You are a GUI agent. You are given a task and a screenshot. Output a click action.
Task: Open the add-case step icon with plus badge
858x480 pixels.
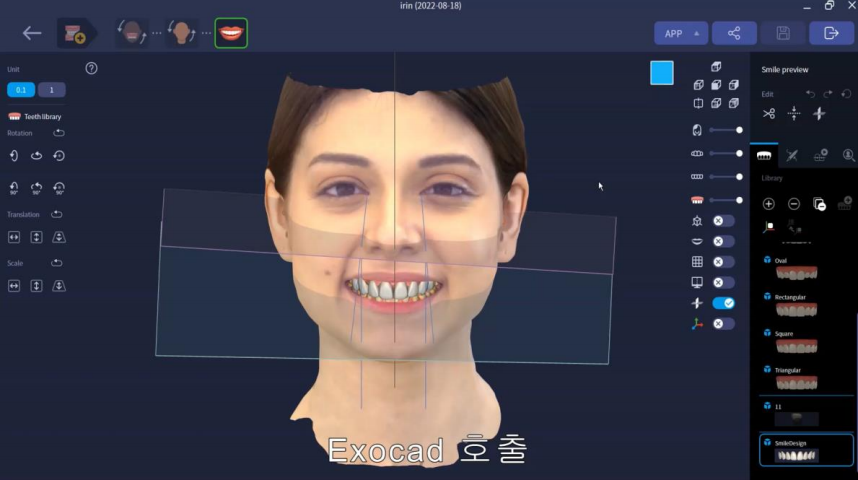[75, 33]
